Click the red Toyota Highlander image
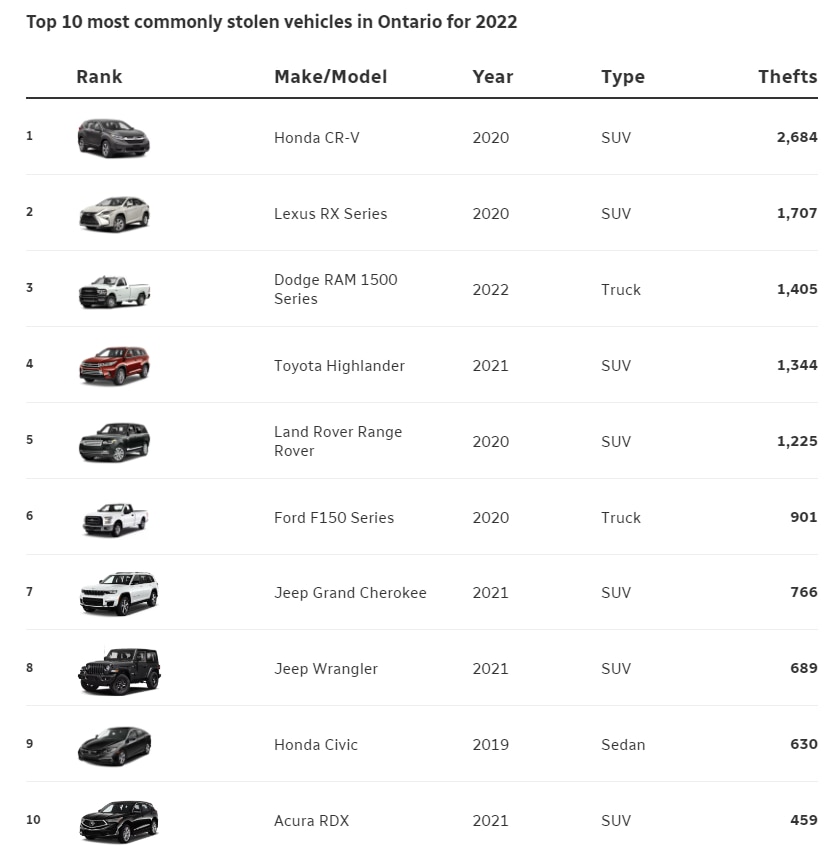This screenshot has width=829, height=855. (114, 366)
